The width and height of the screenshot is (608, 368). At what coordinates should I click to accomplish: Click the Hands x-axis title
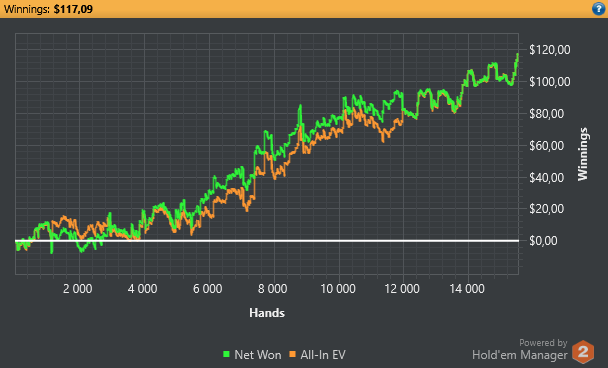tap(267, 313)
